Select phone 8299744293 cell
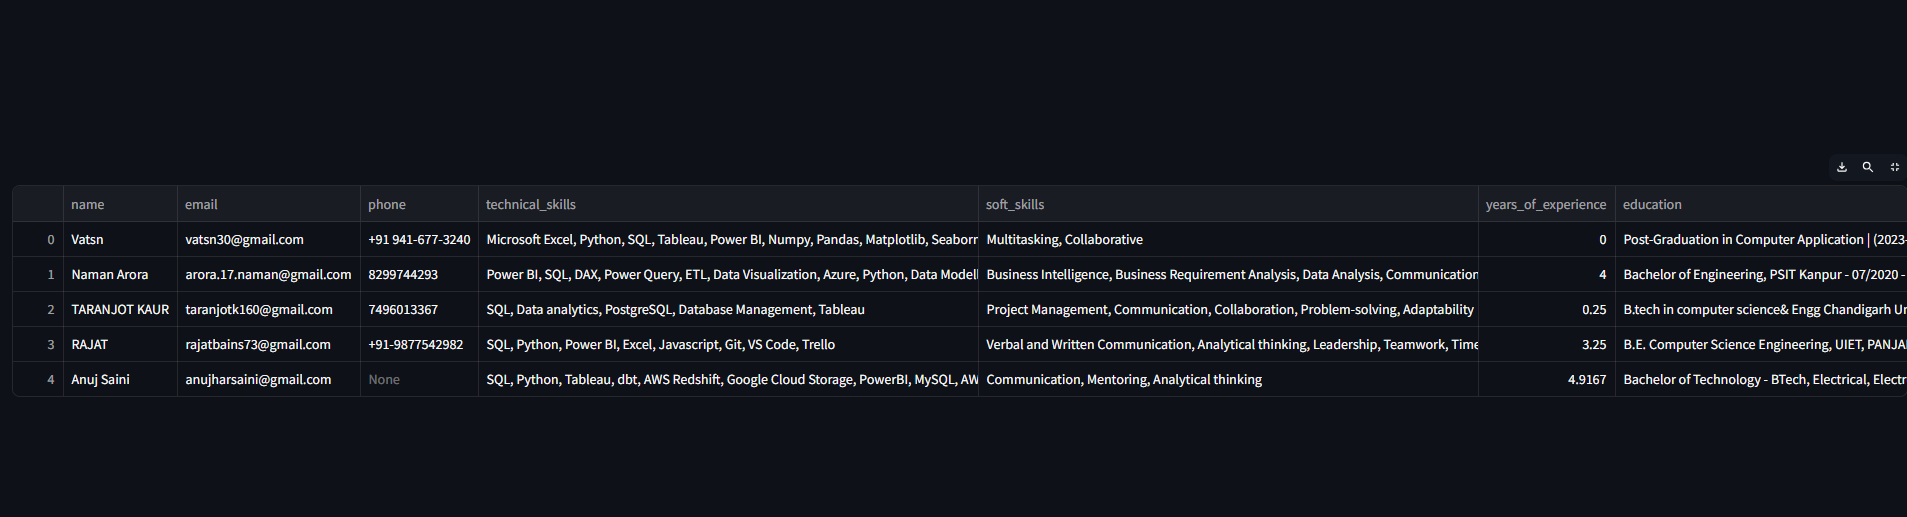This screenshot has width=1907, height=517. (419, 274)
